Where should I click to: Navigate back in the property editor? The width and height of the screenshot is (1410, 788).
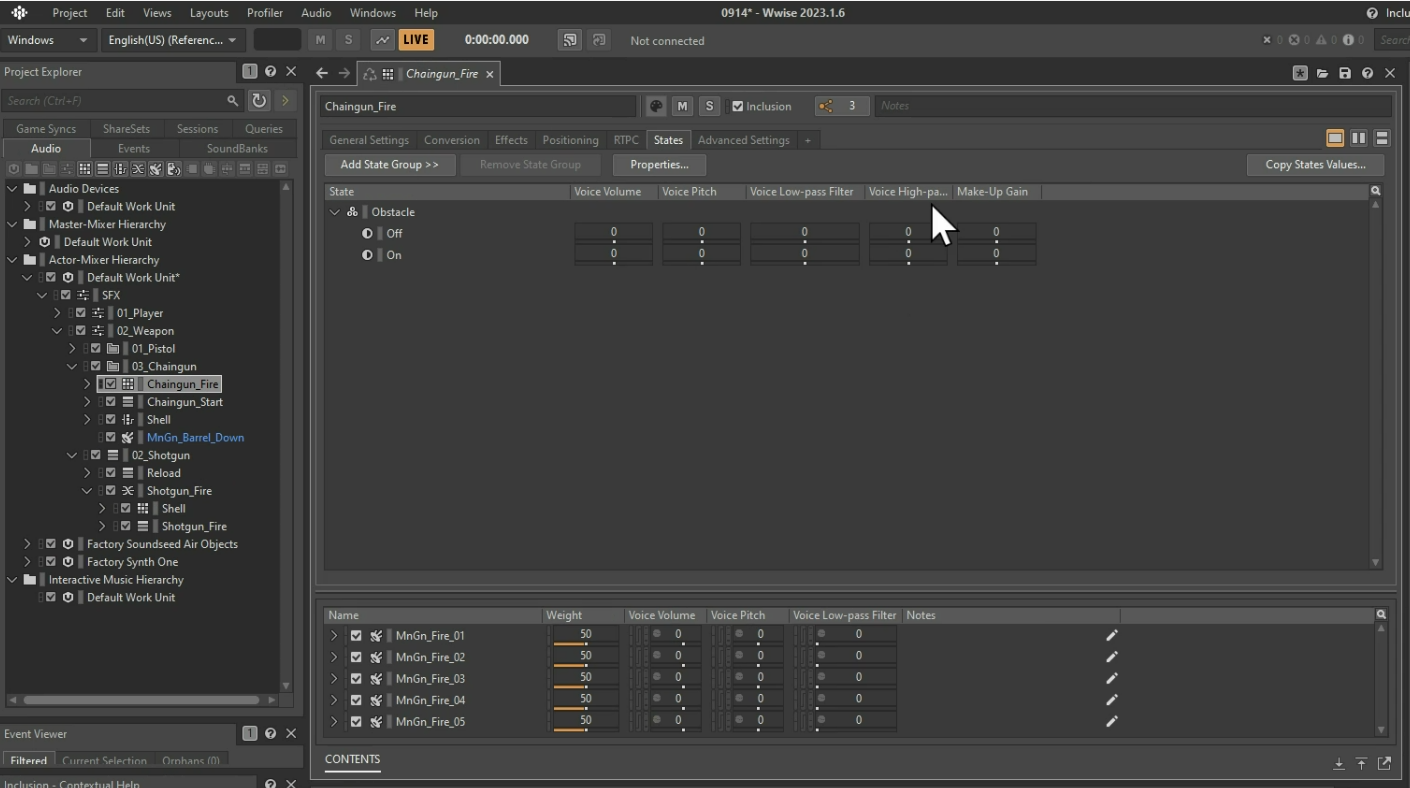(x=322, y=74)
